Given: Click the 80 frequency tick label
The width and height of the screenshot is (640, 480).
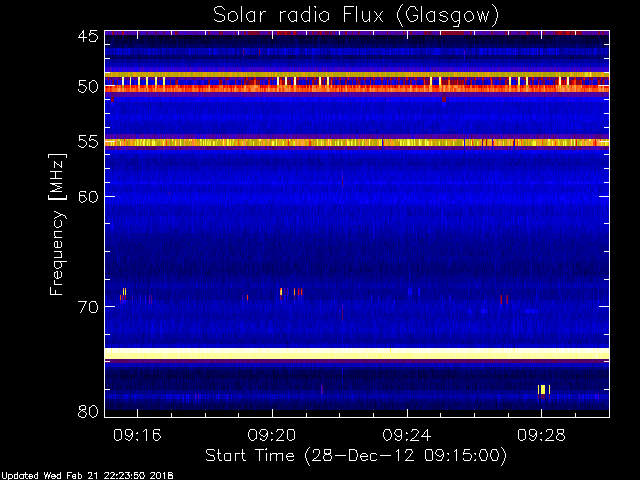Looking at the screenshot, I should (x=88, y=411).
